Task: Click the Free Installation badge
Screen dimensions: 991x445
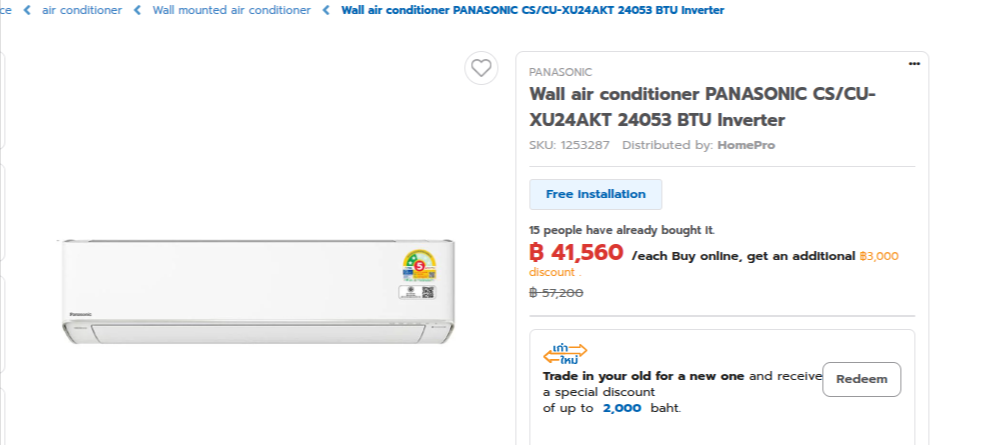Action: [595, 194]
